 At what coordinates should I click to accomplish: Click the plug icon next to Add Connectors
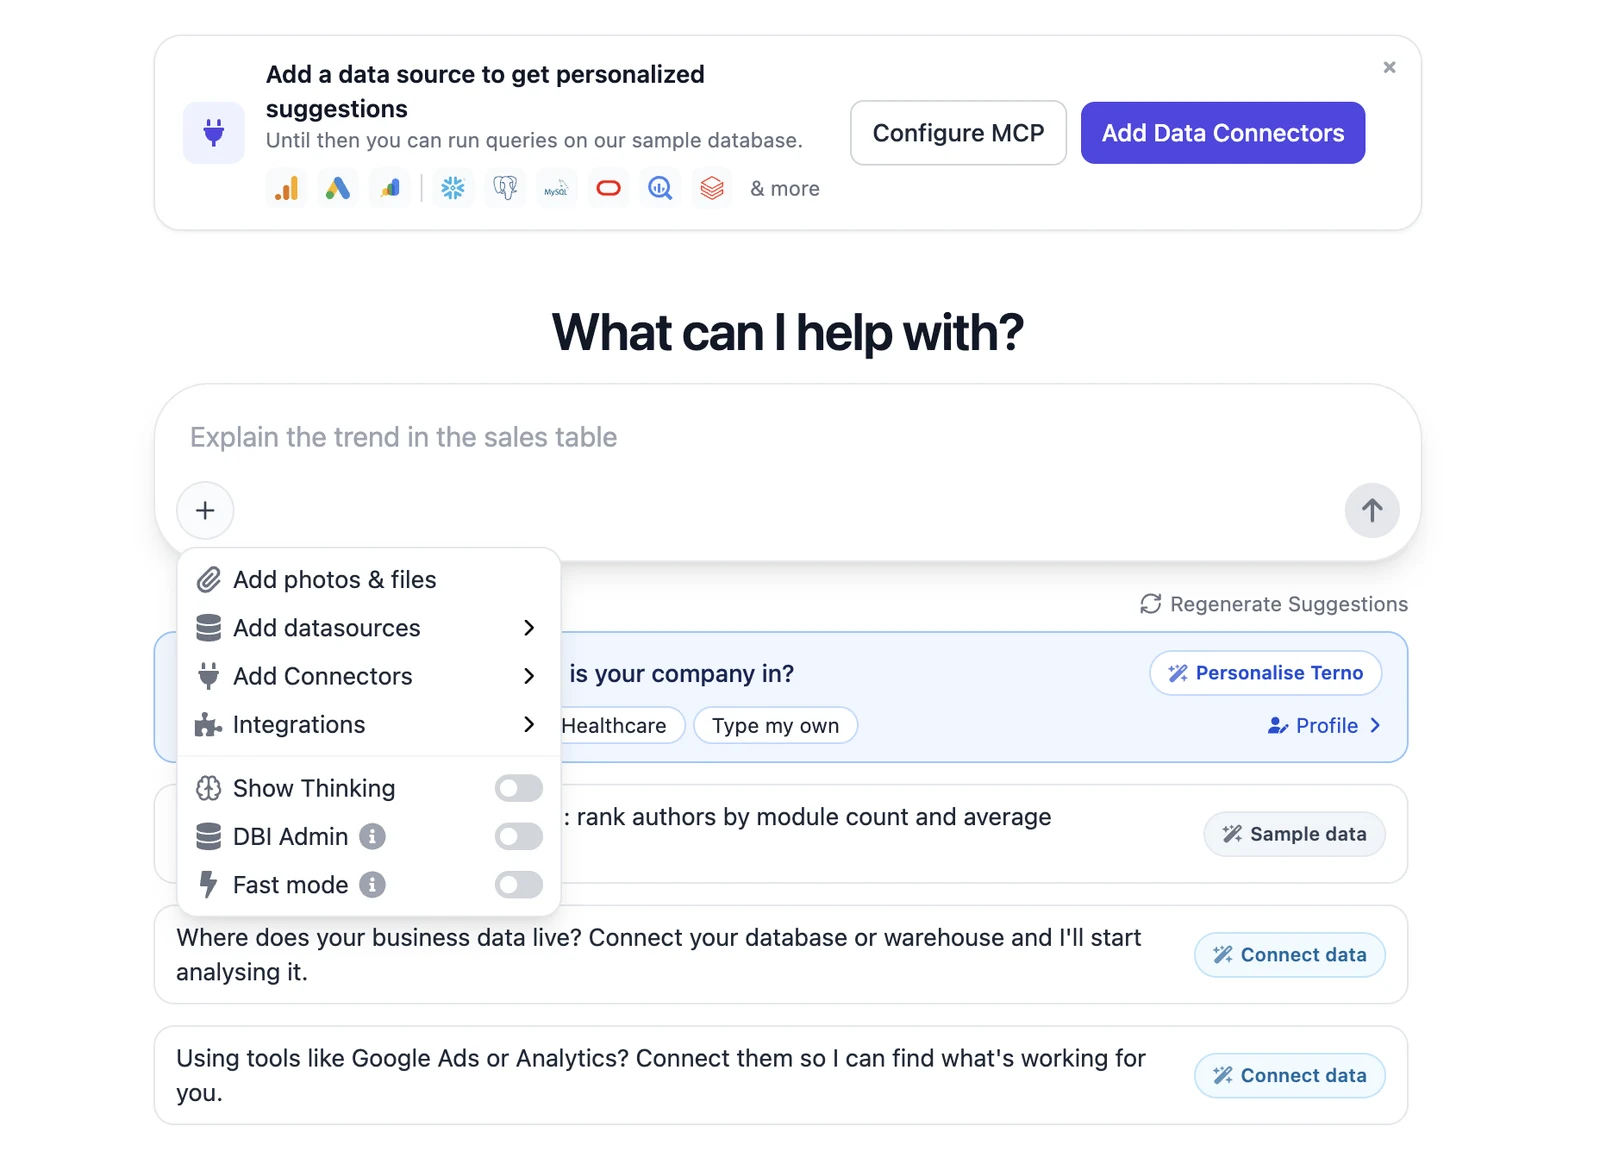208,676
